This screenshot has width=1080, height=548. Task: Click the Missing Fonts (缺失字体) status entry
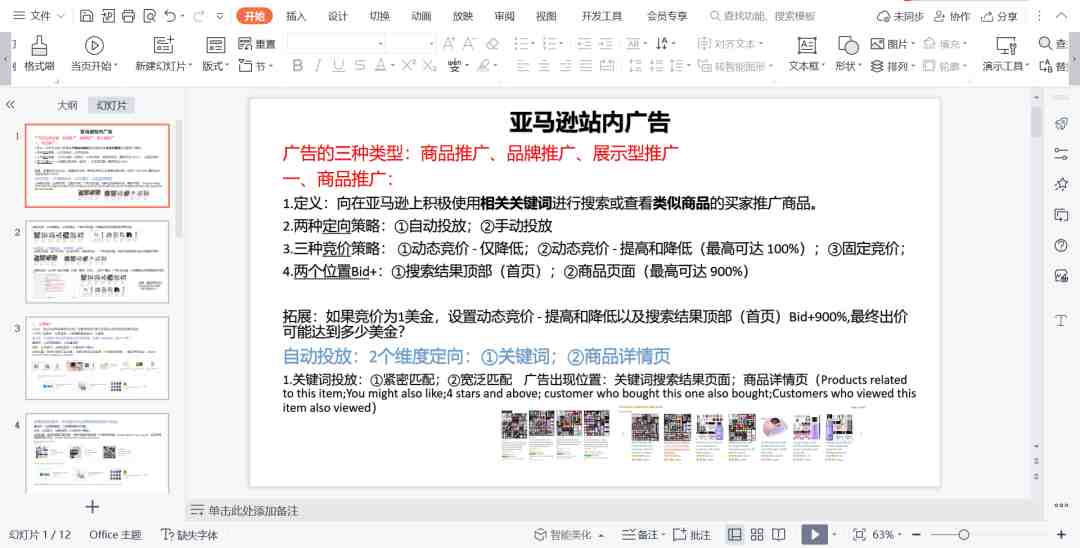click(189, 534)
